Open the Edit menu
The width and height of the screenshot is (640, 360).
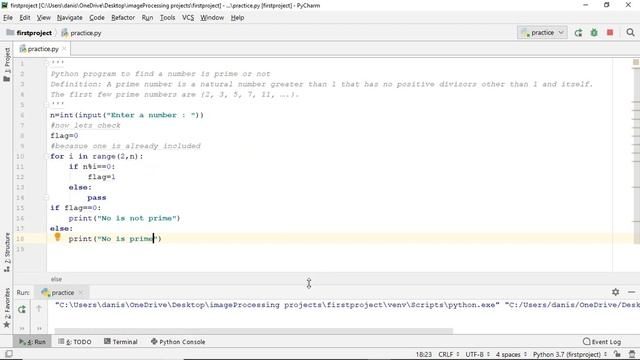pos(24,18)
